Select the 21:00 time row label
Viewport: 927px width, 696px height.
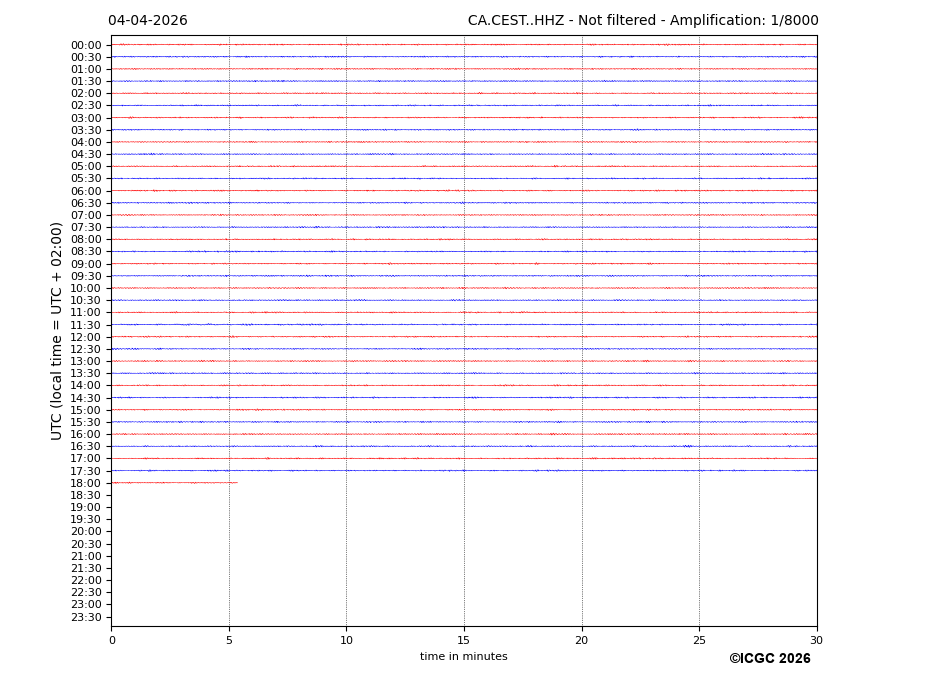(x=85, y=556)
